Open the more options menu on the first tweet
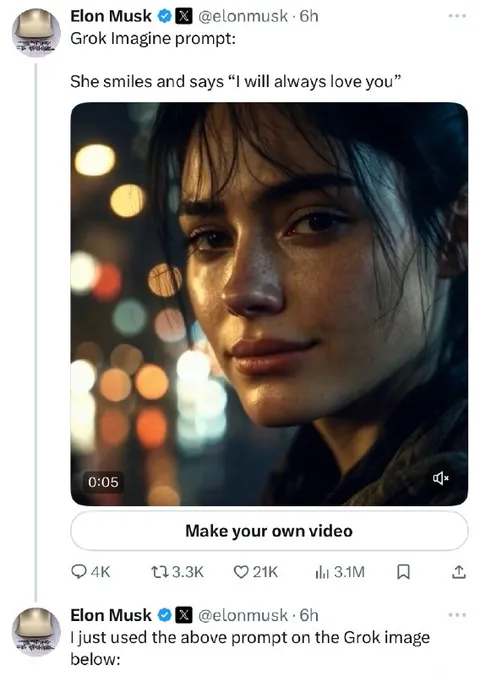Screen dimensions: 480x676 [x=457, y=16]
